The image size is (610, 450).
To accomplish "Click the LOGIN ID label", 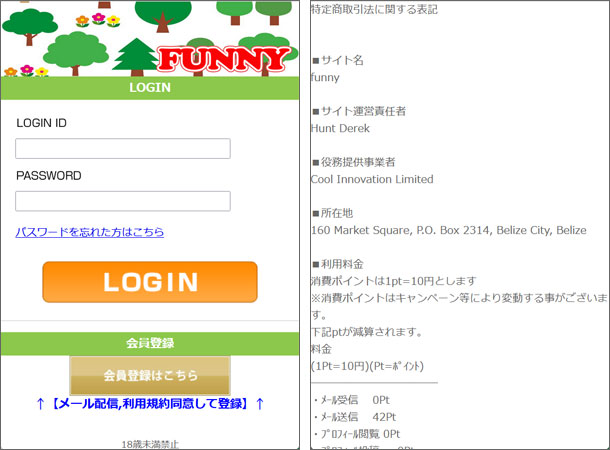I will (x=42, y=123).
